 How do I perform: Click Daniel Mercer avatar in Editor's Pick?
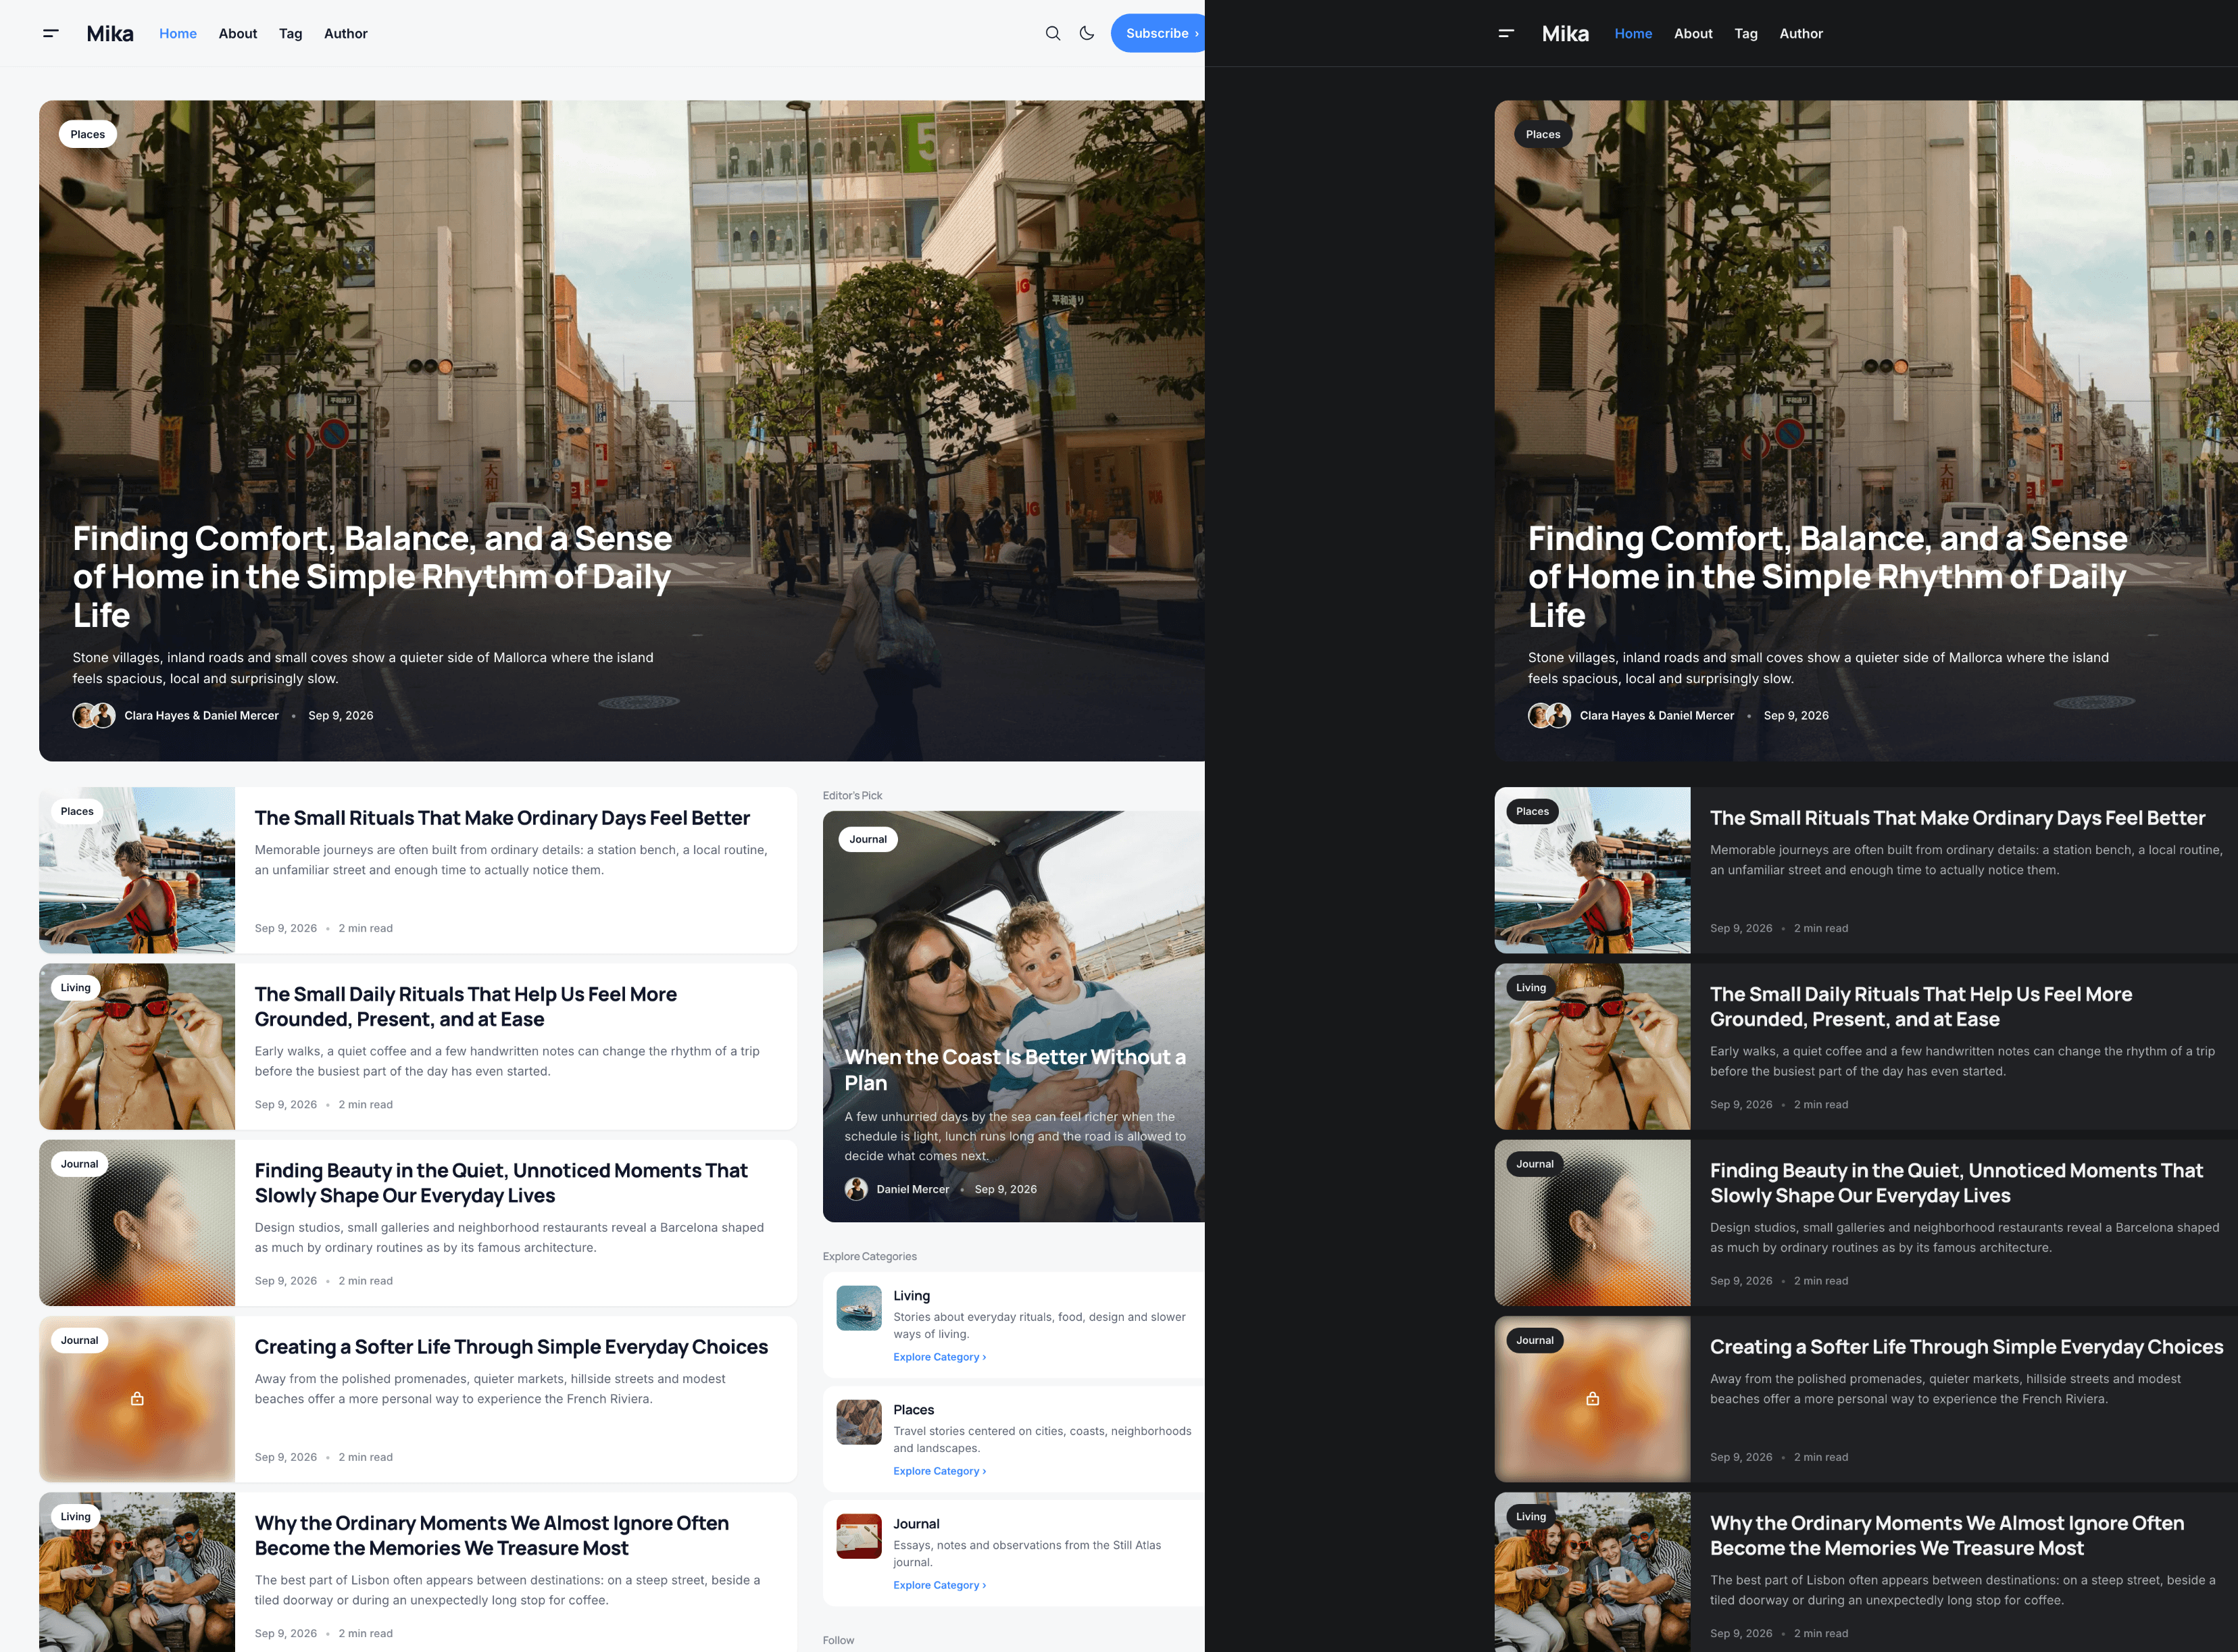coord(856,1189)
